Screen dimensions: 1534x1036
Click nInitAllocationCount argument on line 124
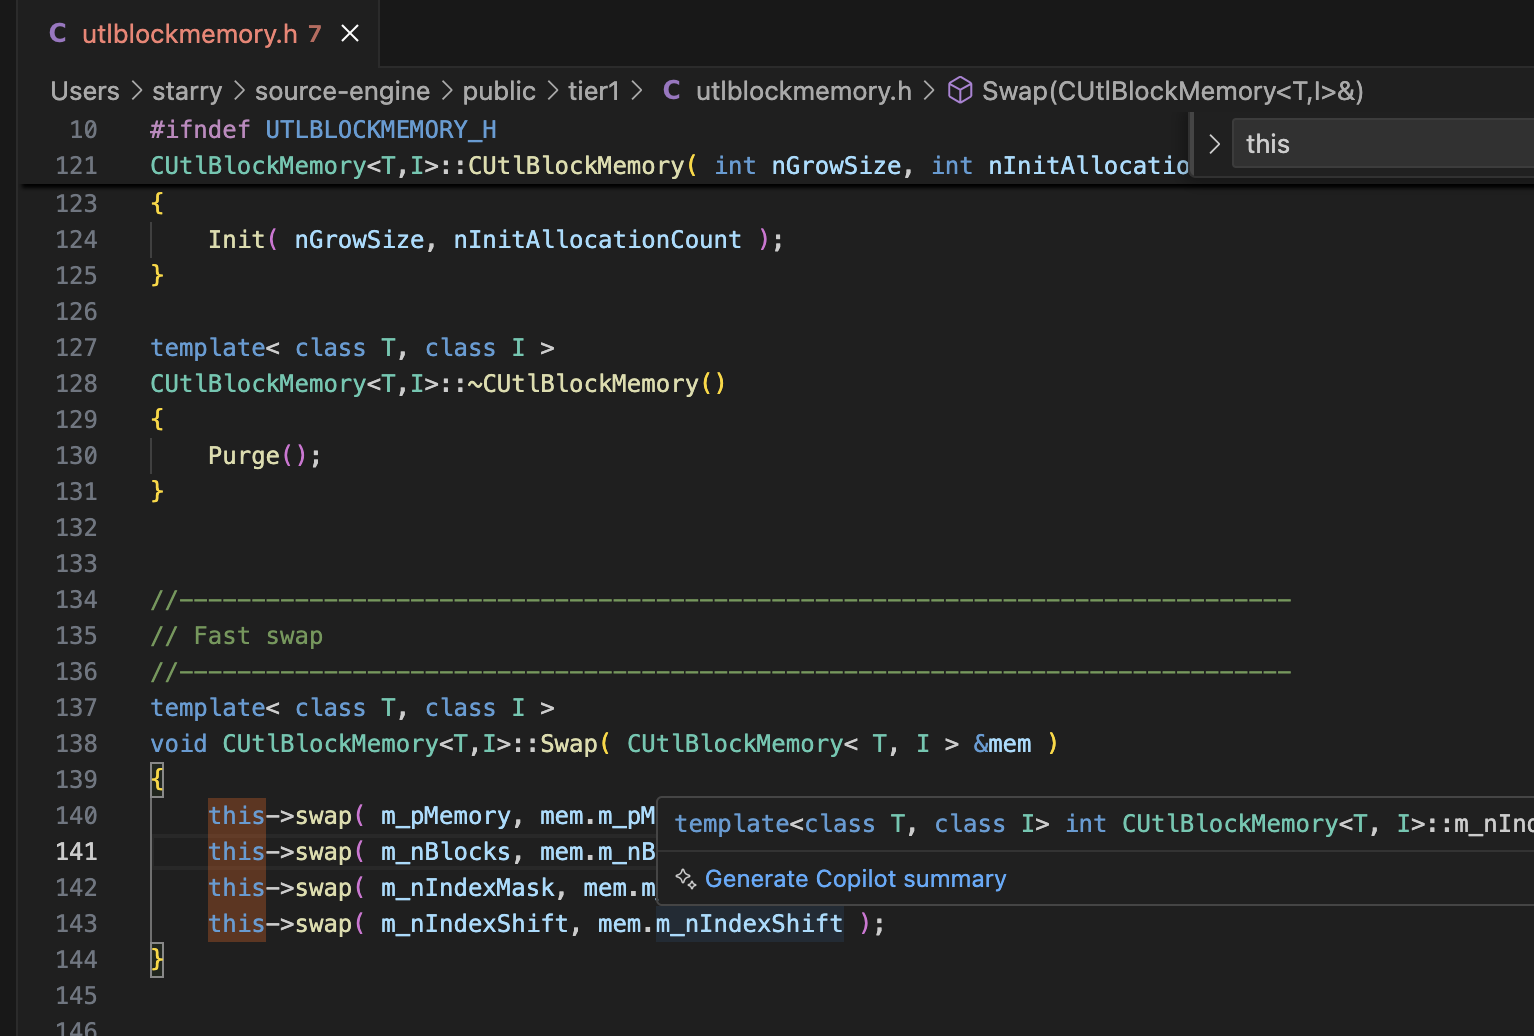tap(598, 240)
